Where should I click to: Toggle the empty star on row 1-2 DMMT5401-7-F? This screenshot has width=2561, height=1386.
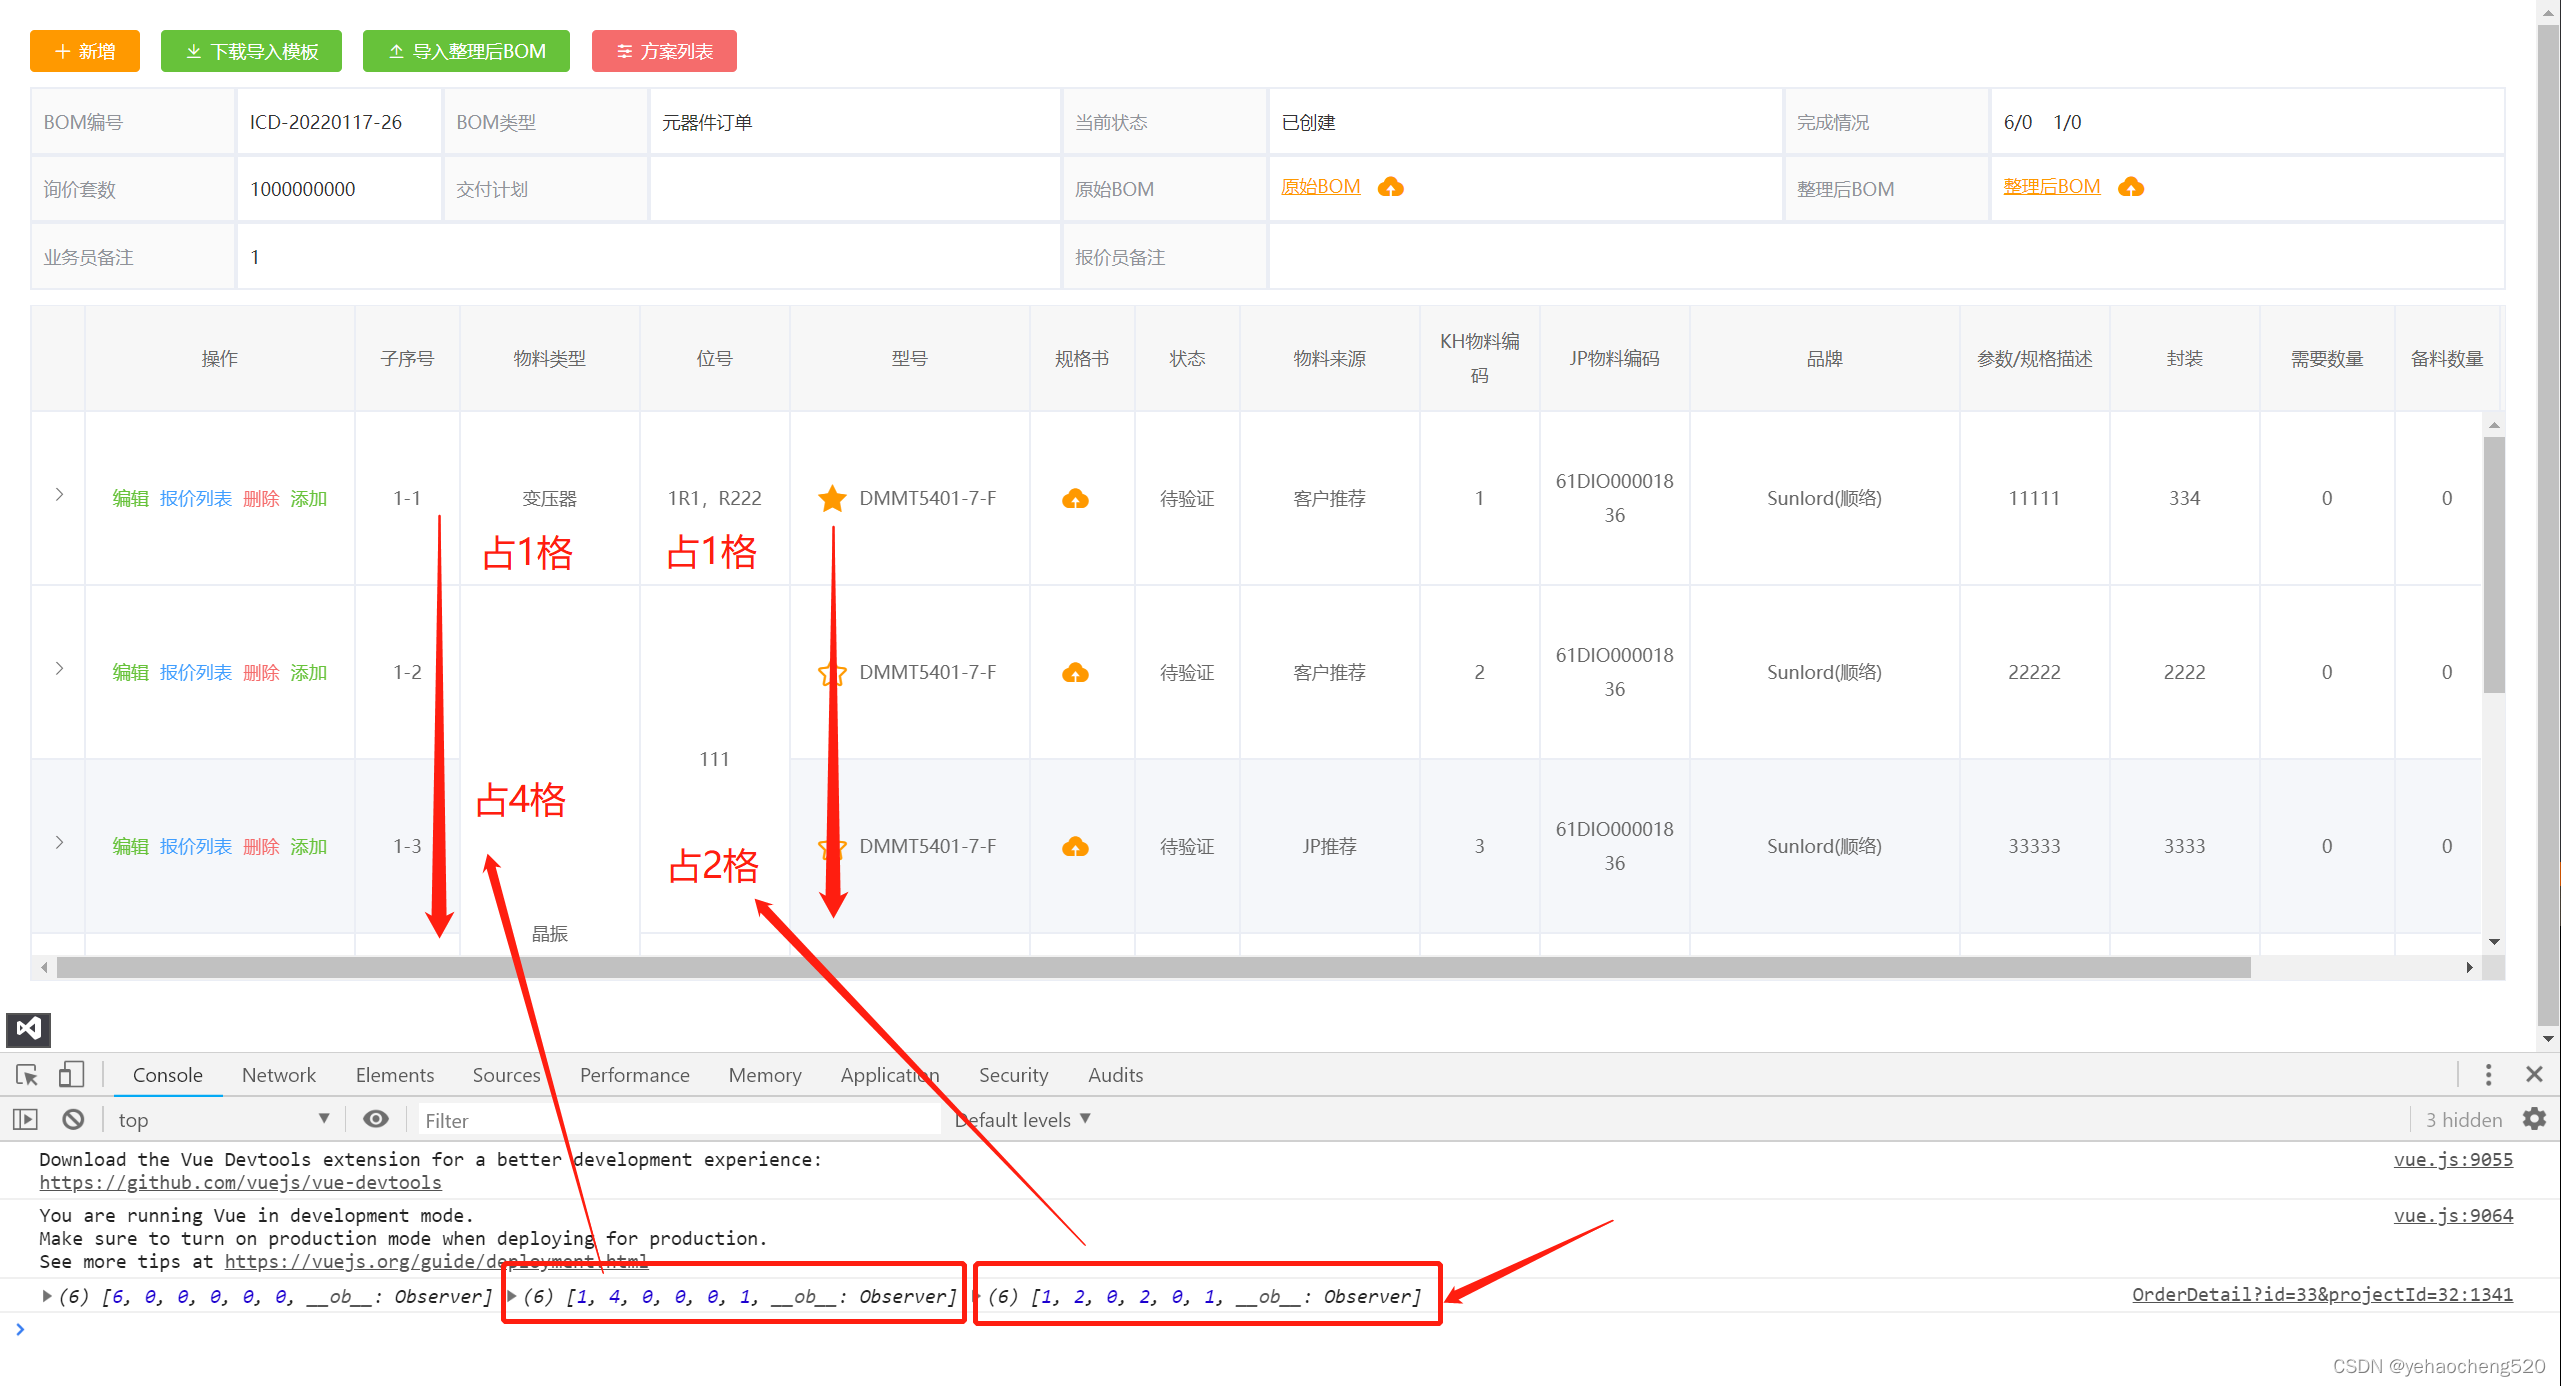point(832,672)
